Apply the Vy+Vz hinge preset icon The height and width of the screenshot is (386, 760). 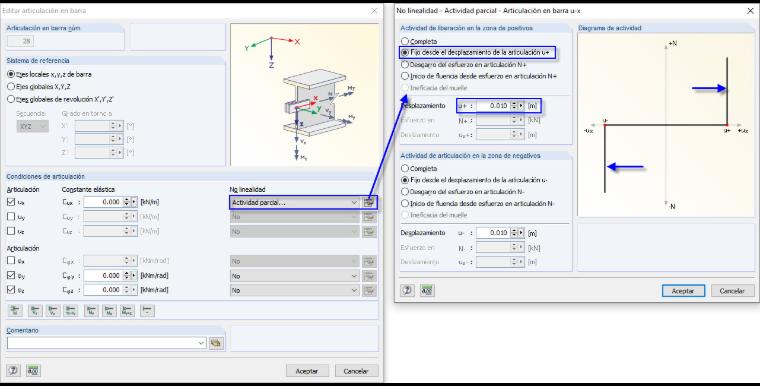tap(71, 310)
